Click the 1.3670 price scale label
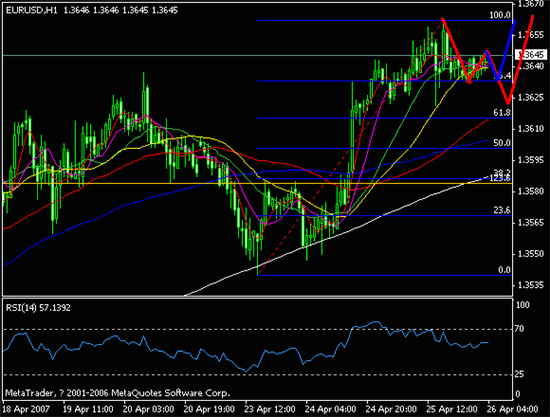The height and width of the screenshot is (417, 550). [531, 4]
